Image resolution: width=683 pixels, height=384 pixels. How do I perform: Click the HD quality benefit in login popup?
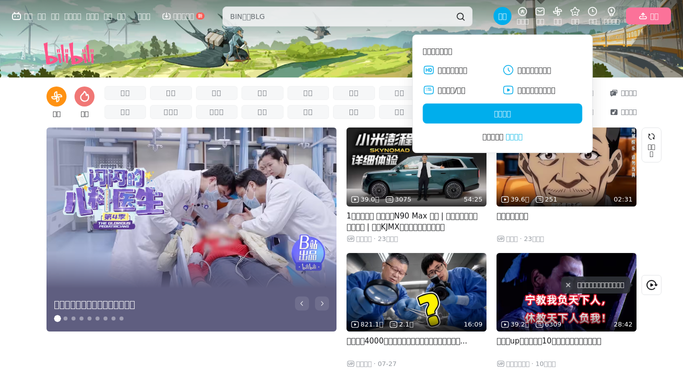click(445, 70)
